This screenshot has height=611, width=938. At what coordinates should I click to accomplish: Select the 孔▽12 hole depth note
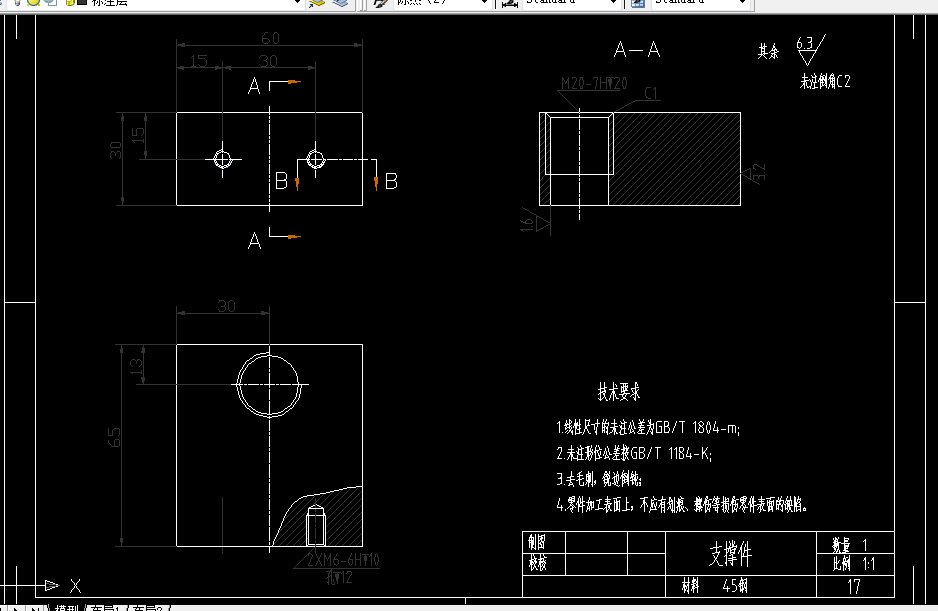click(x=339, y=577)
